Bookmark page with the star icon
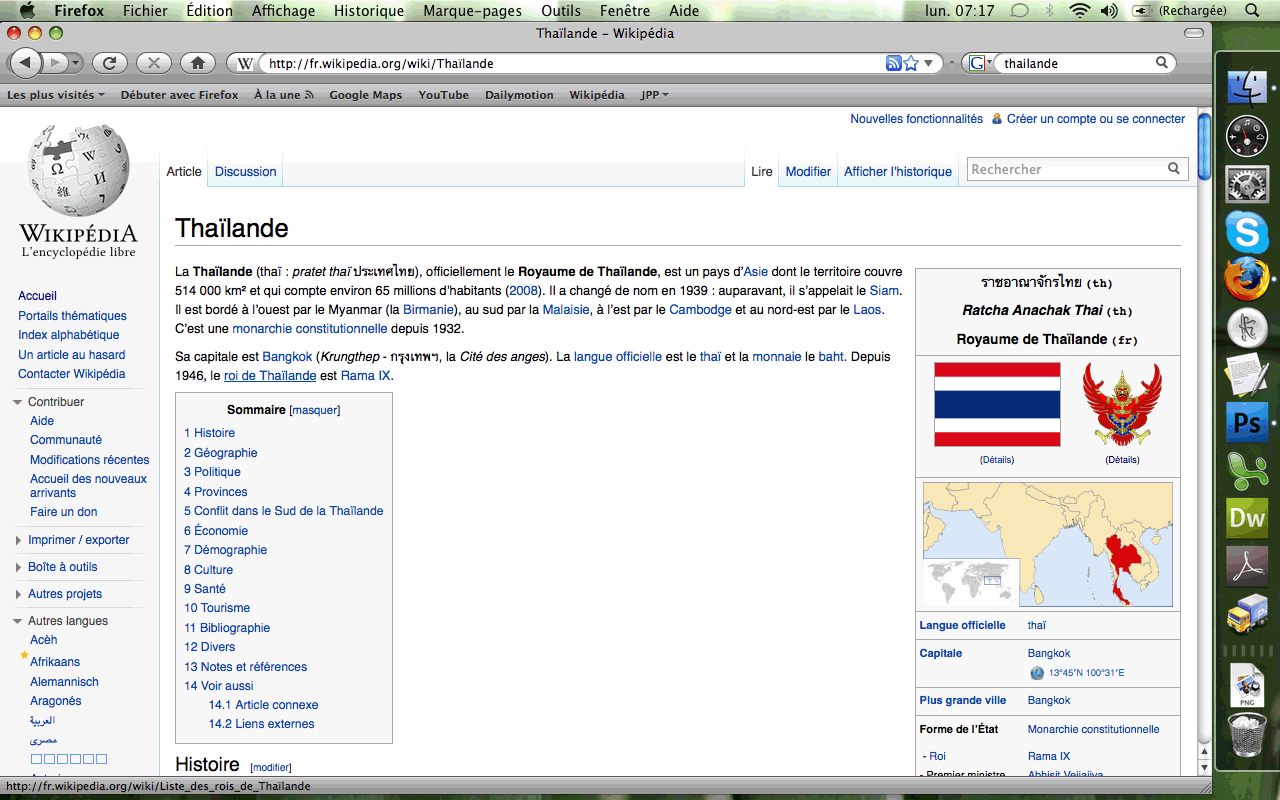This screenshot has height=800, width=1280. 911,63
